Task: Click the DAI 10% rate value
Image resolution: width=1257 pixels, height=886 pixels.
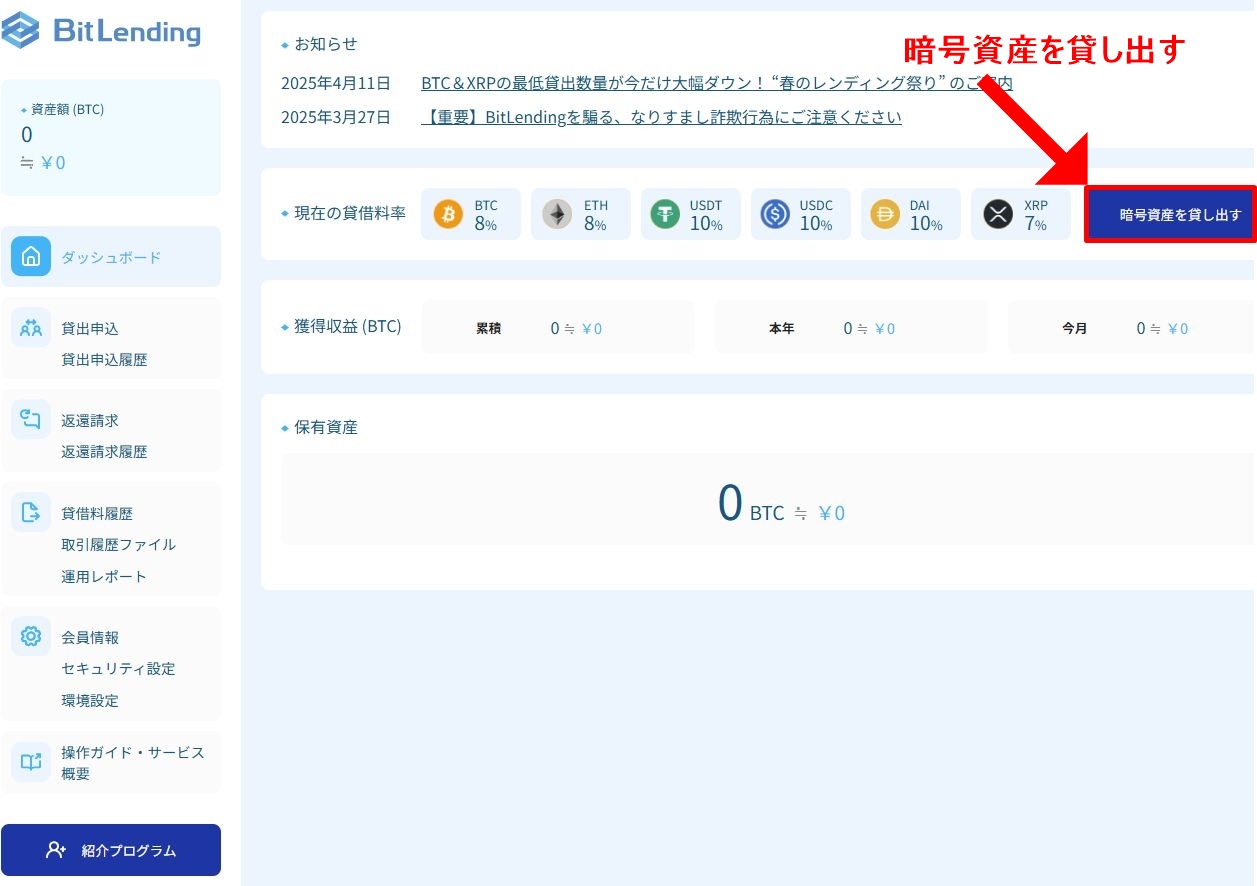Action: pos(926,224)
